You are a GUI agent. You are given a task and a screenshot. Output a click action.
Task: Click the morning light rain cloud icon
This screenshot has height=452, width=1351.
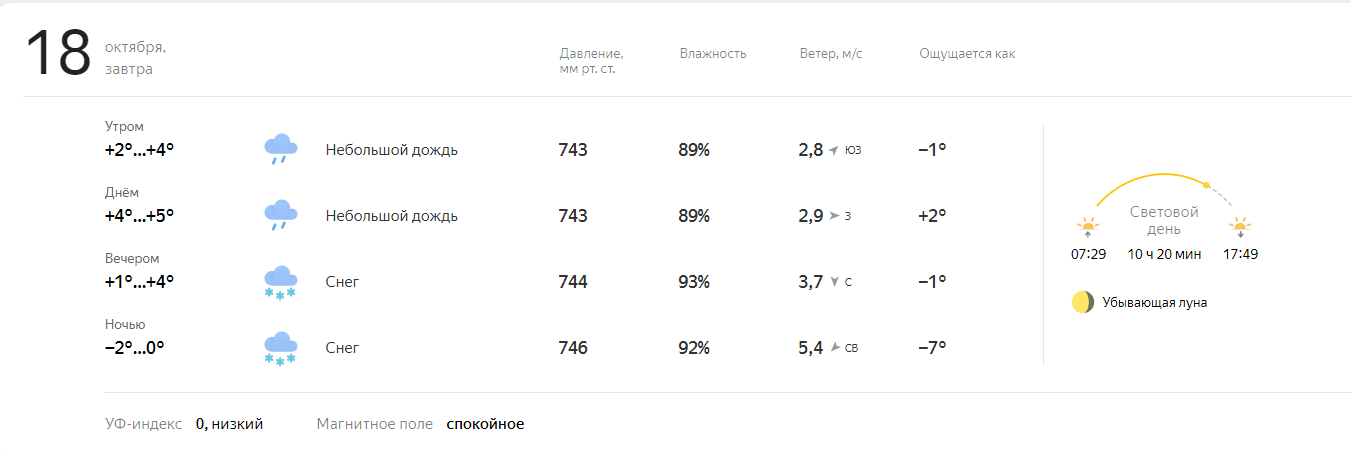pos(281,149)
